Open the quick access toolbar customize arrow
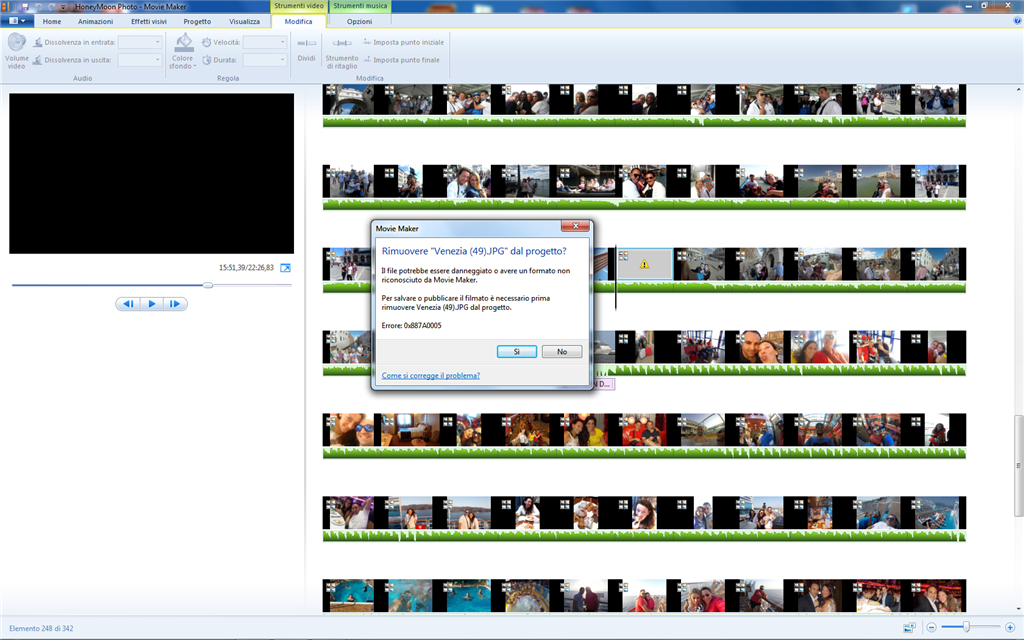The width and height of the screenshot is (1024, 640). (x=63, y=7)
